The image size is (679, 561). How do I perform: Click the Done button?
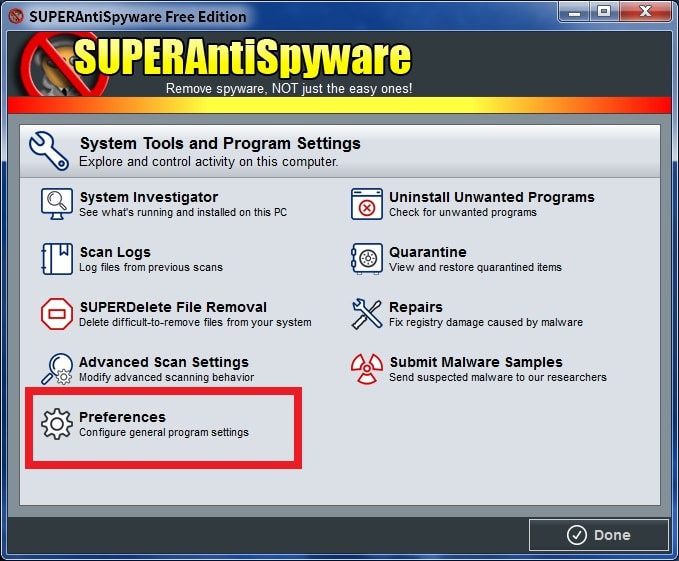point(599,535)
